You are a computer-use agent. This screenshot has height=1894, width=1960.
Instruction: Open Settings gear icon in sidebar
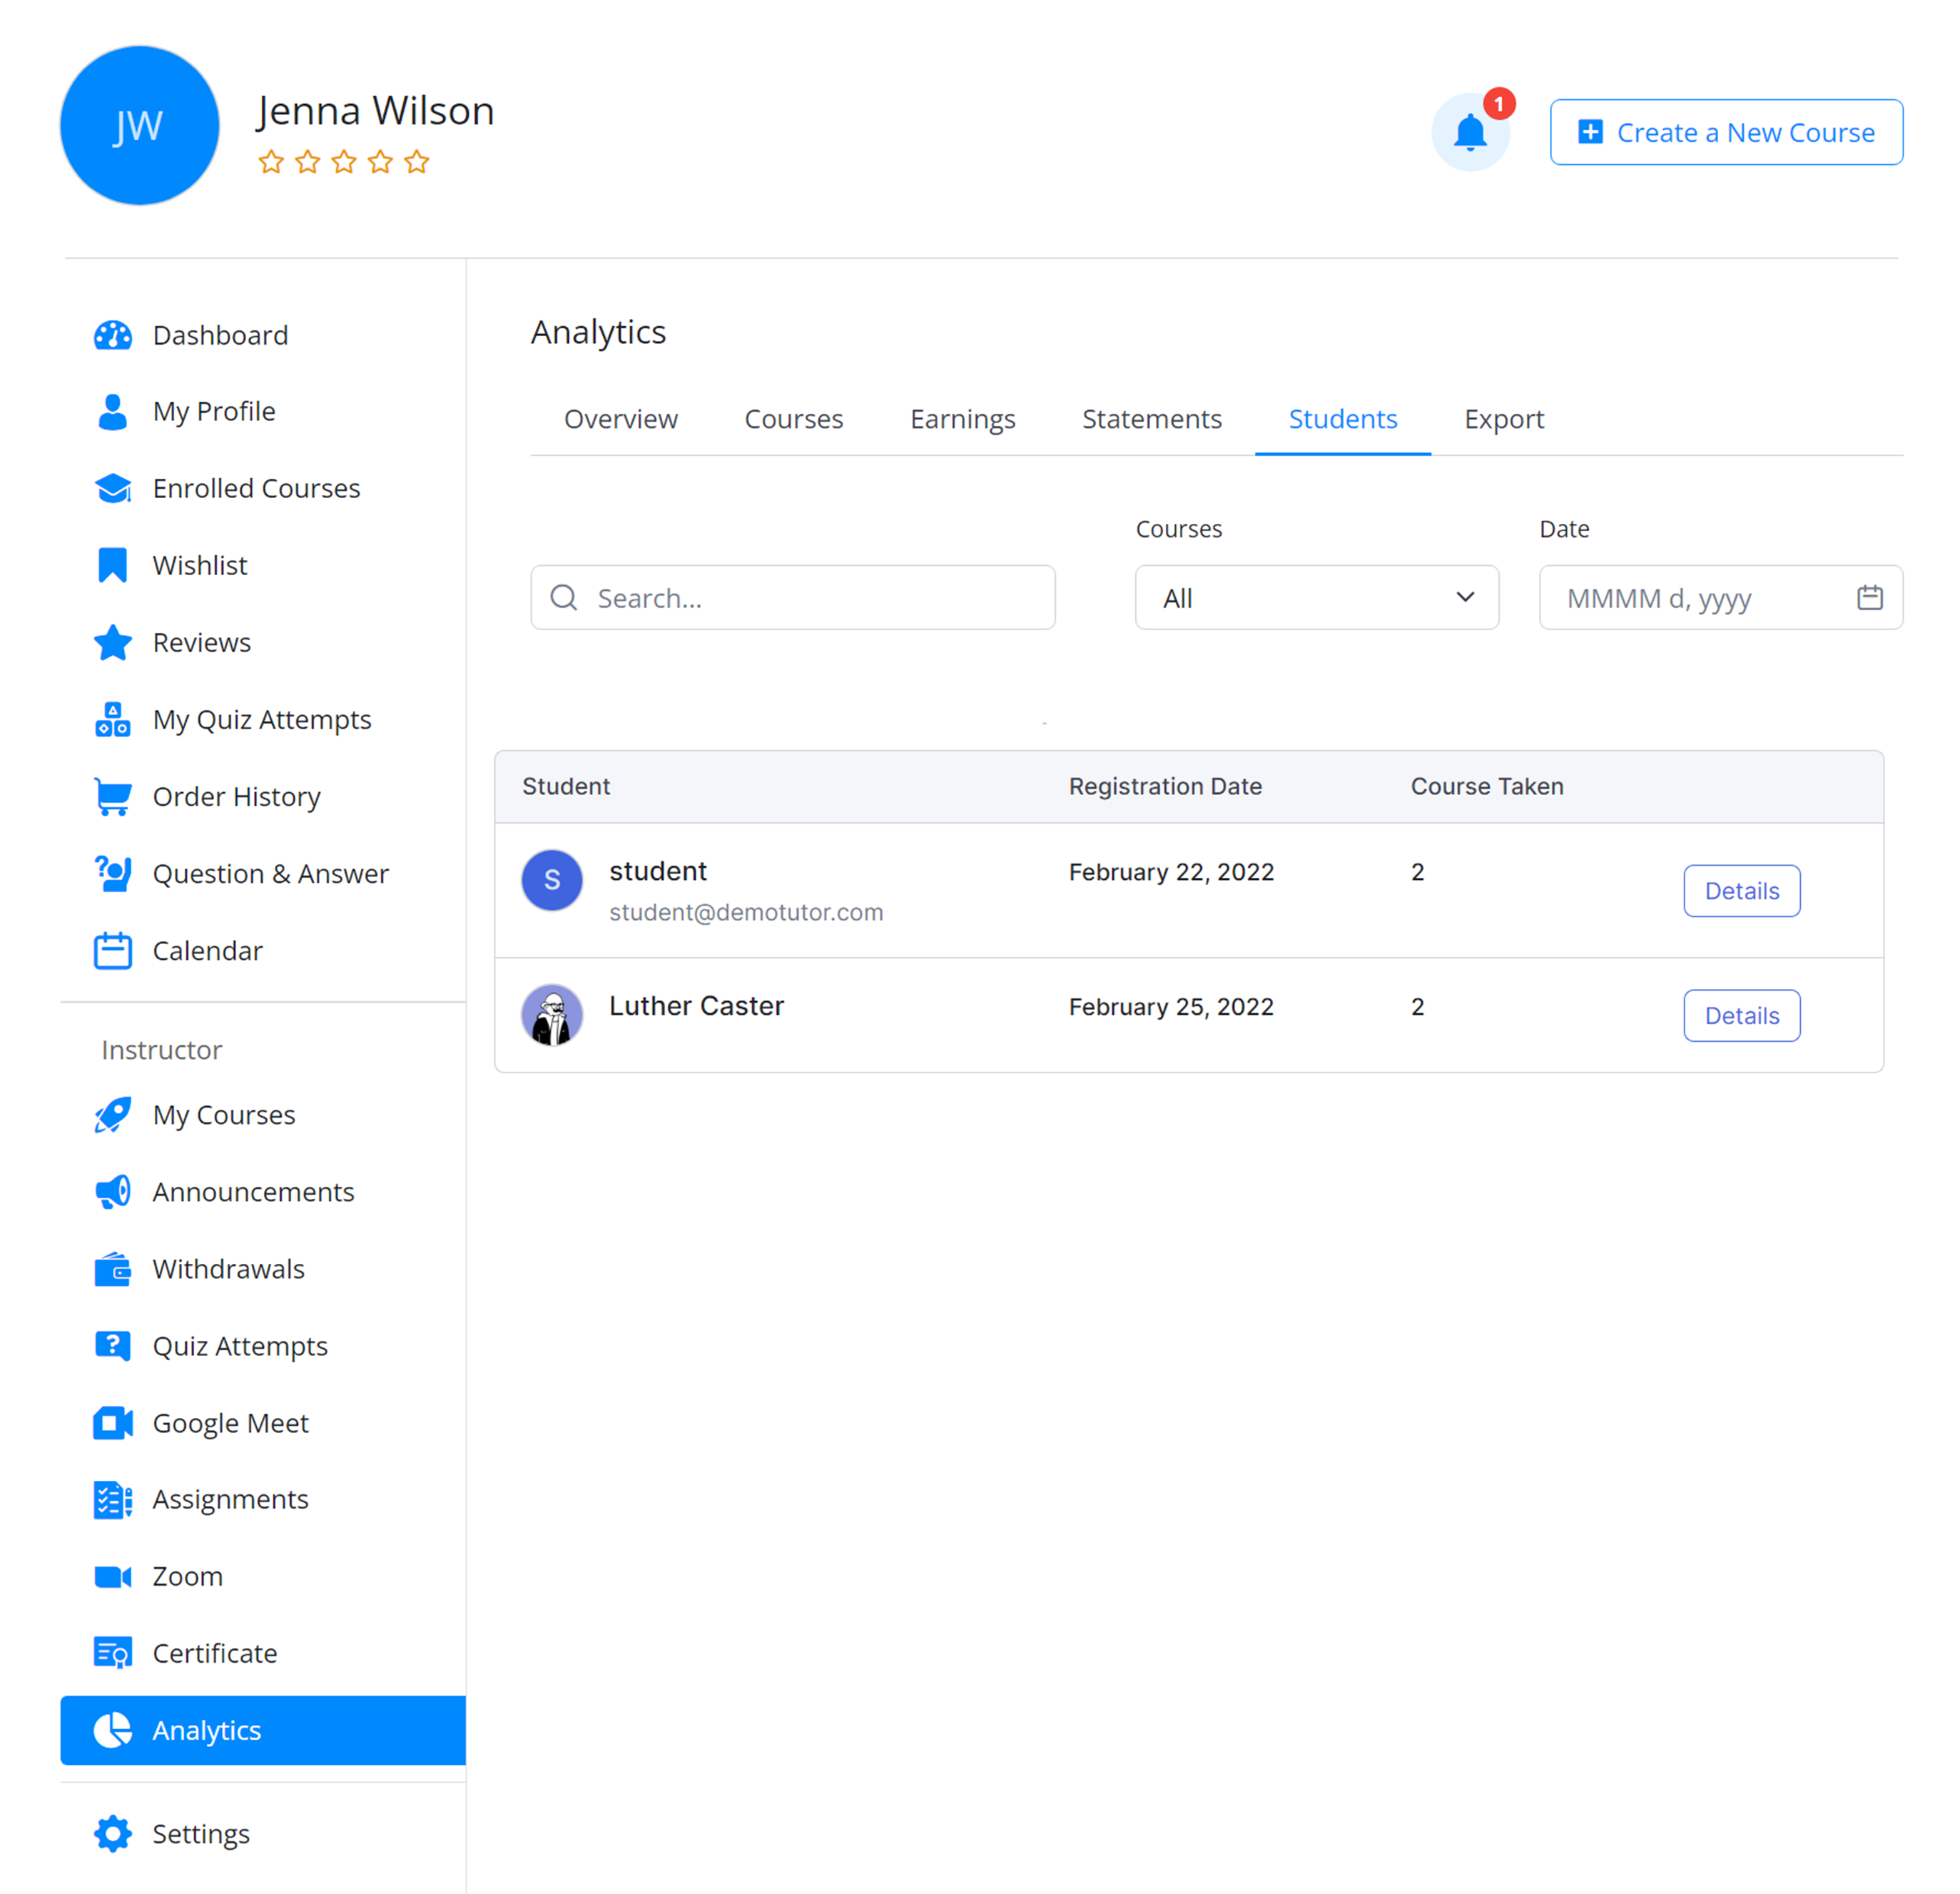click(112, 1833)
